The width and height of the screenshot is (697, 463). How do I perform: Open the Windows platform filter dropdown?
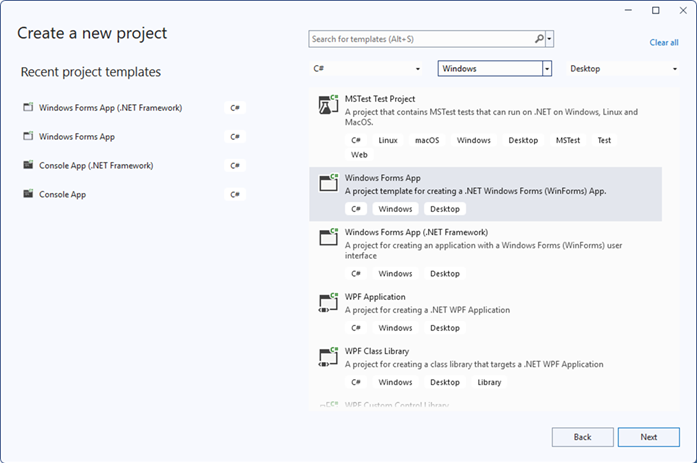tap(495, 68)
